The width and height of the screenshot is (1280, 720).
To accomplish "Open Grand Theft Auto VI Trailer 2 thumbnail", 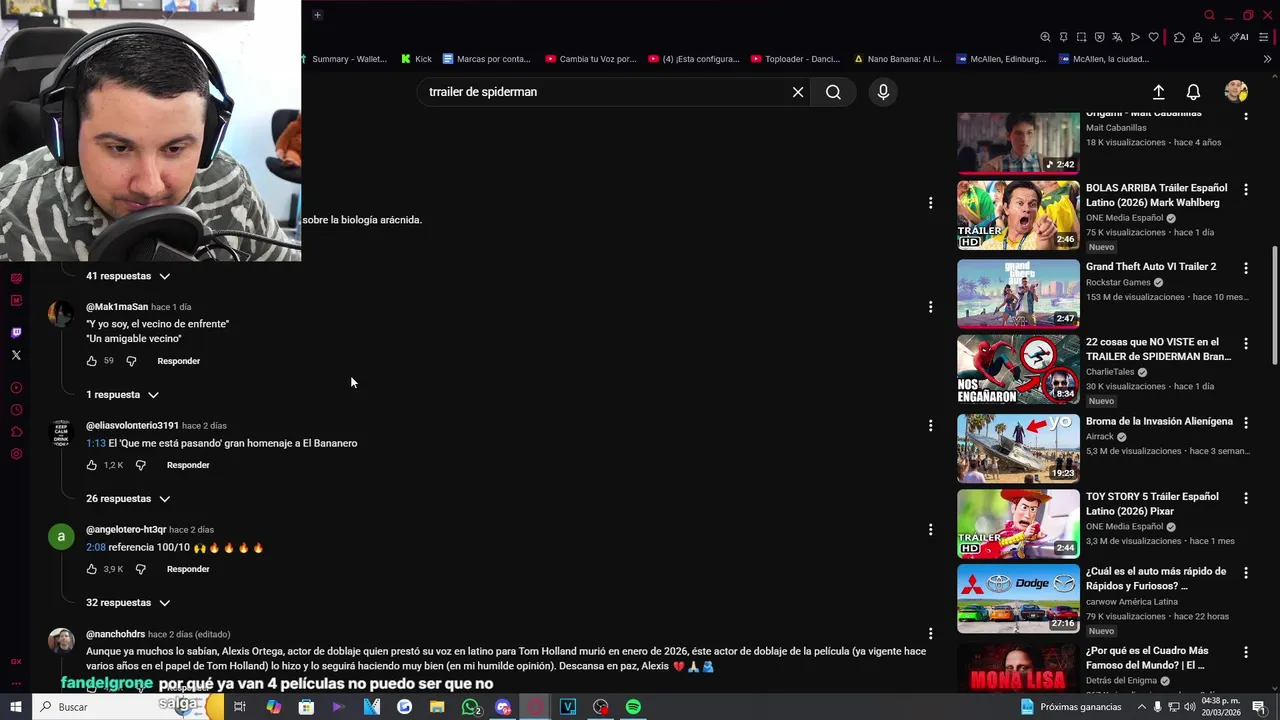I will coord(1018,293).
